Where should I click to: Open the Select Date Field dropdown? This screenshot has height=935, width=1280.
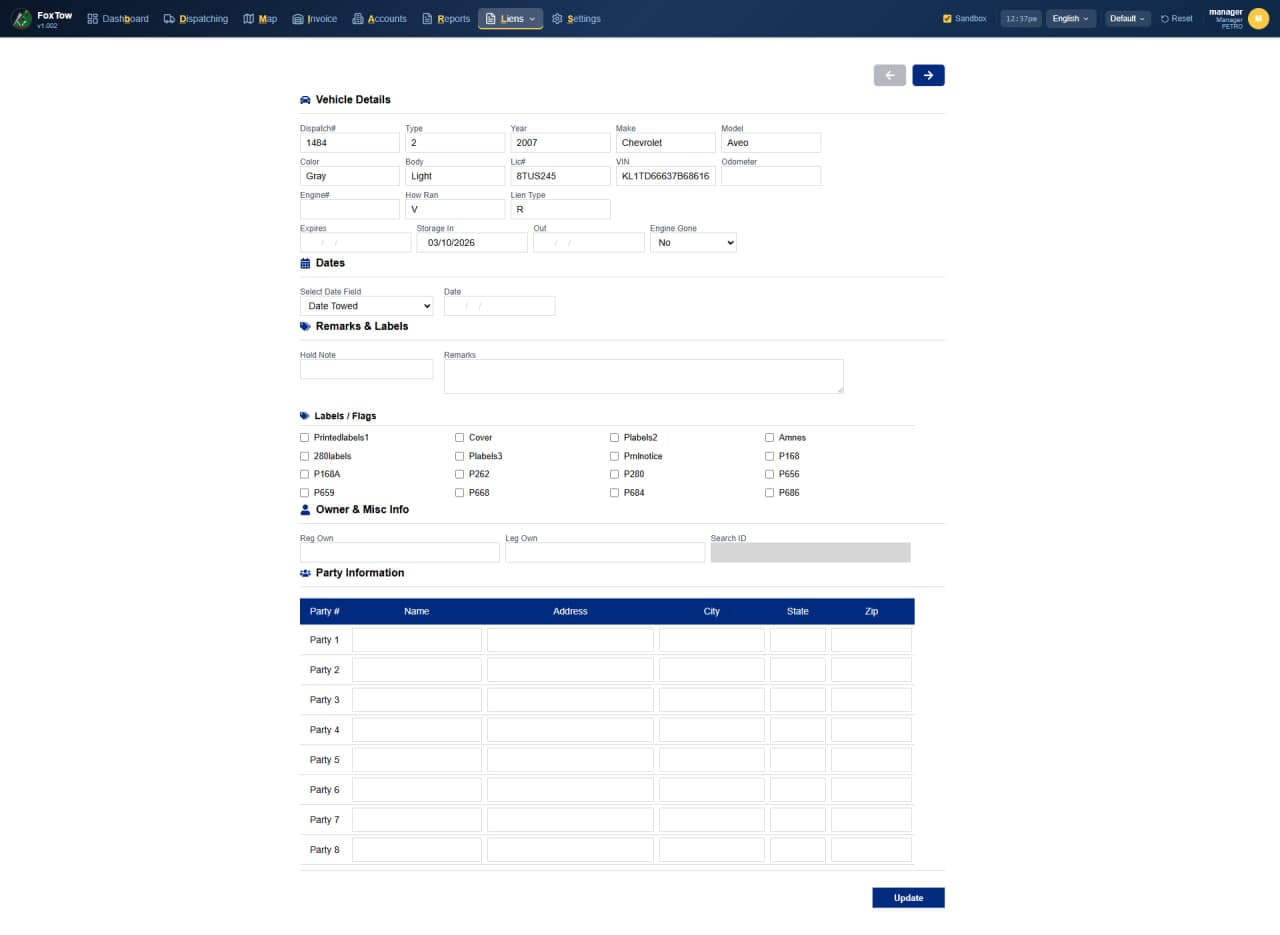click(x=366, y=305)
